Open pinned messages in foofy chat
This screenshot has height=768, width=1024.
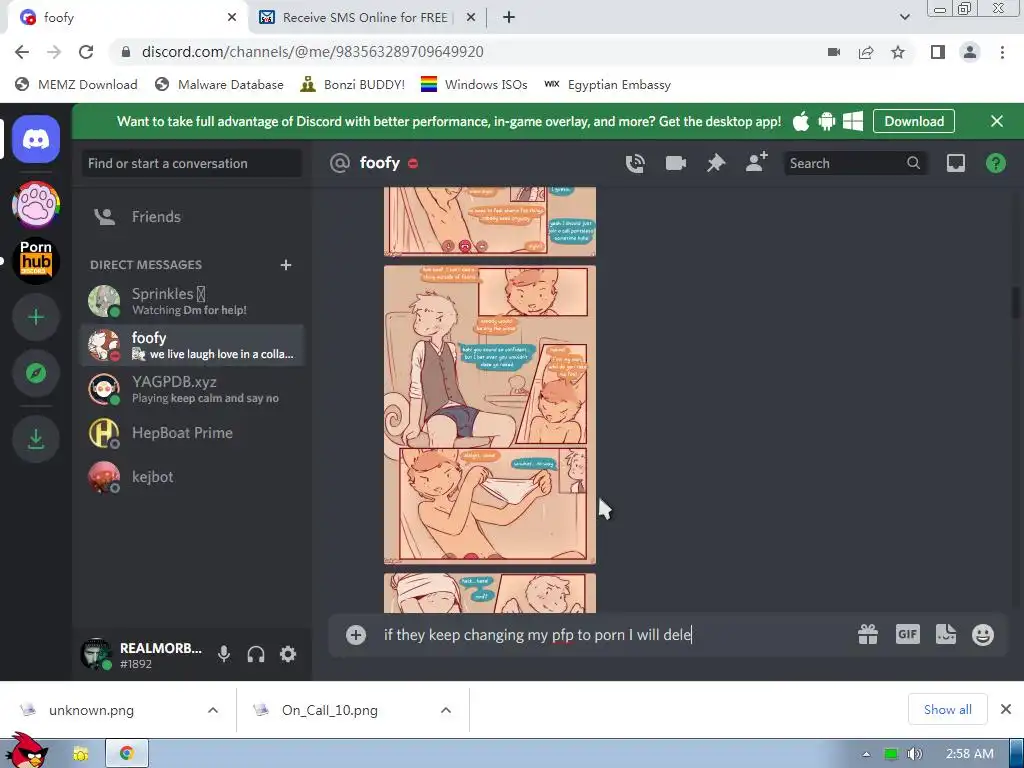716,163
